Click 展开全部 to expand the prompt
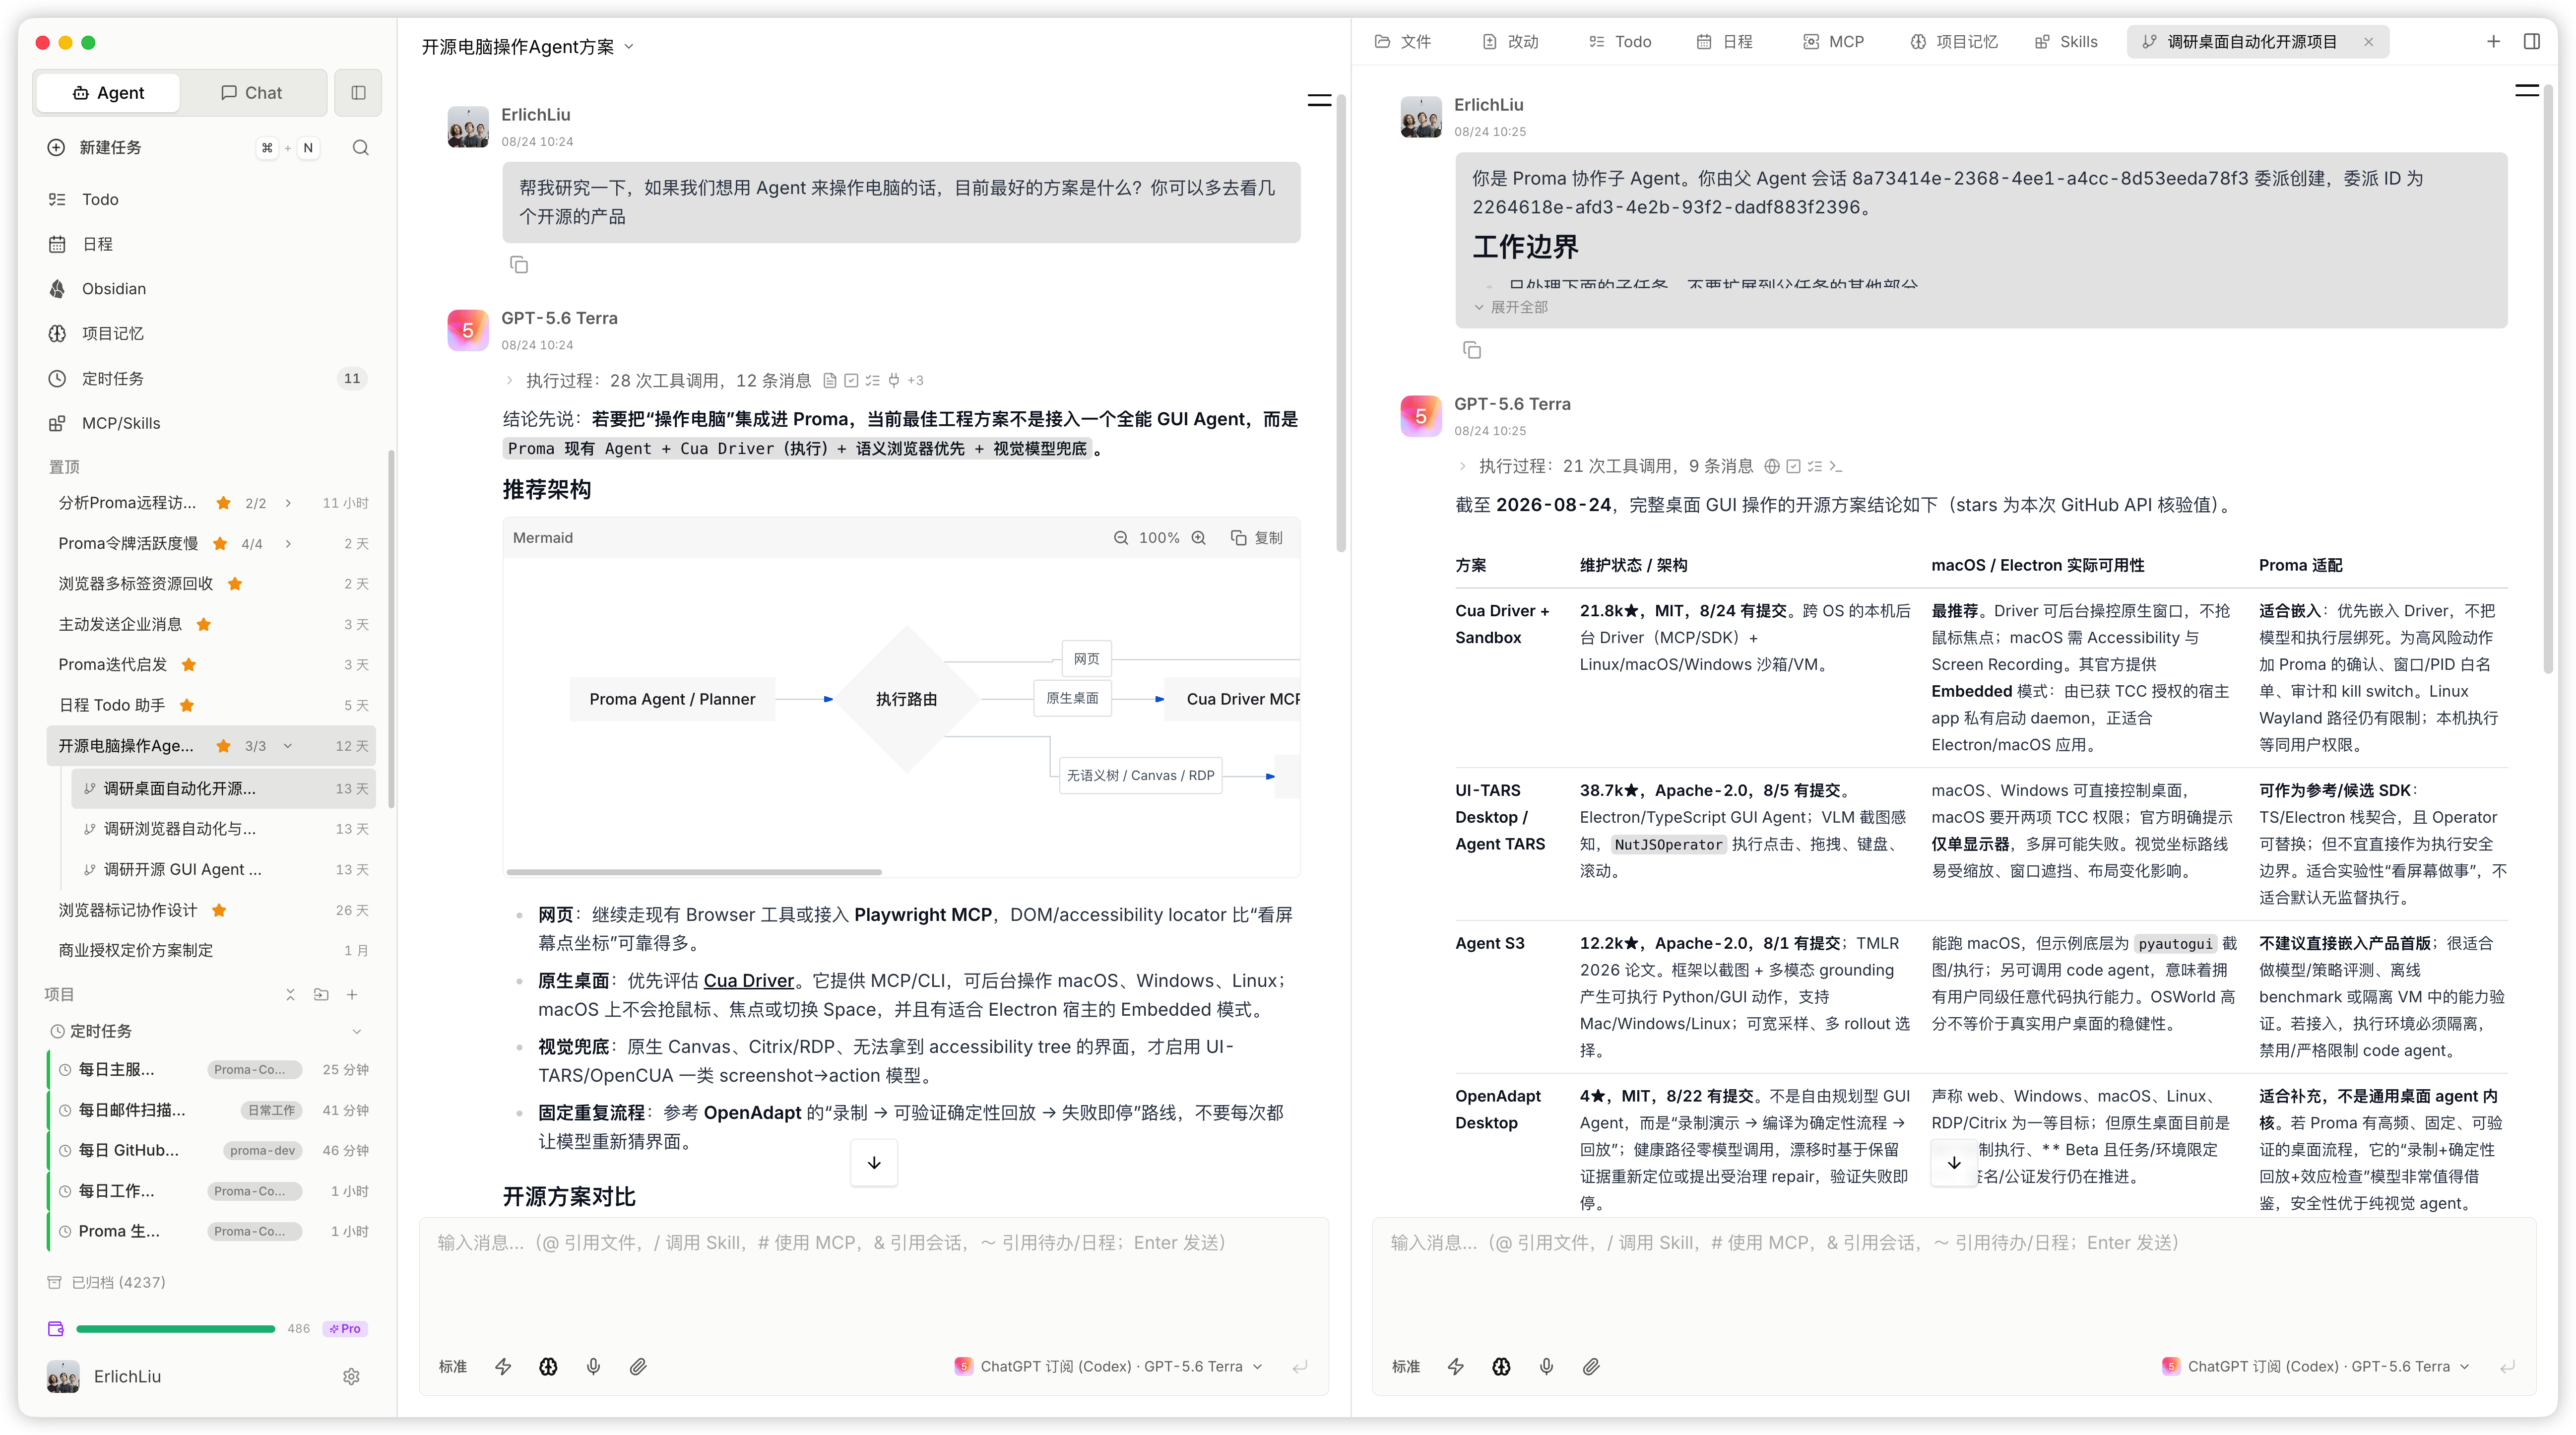This screenshot has width=2576, height=1435. click(1511, 307)
